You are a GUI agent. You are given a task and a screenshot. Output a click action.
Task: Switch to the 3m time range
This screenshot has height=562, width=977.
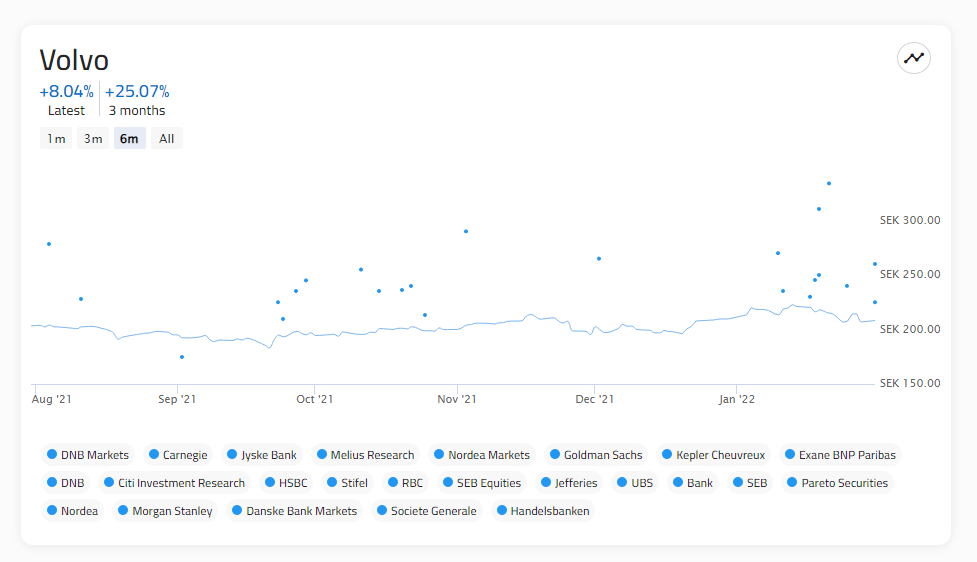tap(93, 138)
